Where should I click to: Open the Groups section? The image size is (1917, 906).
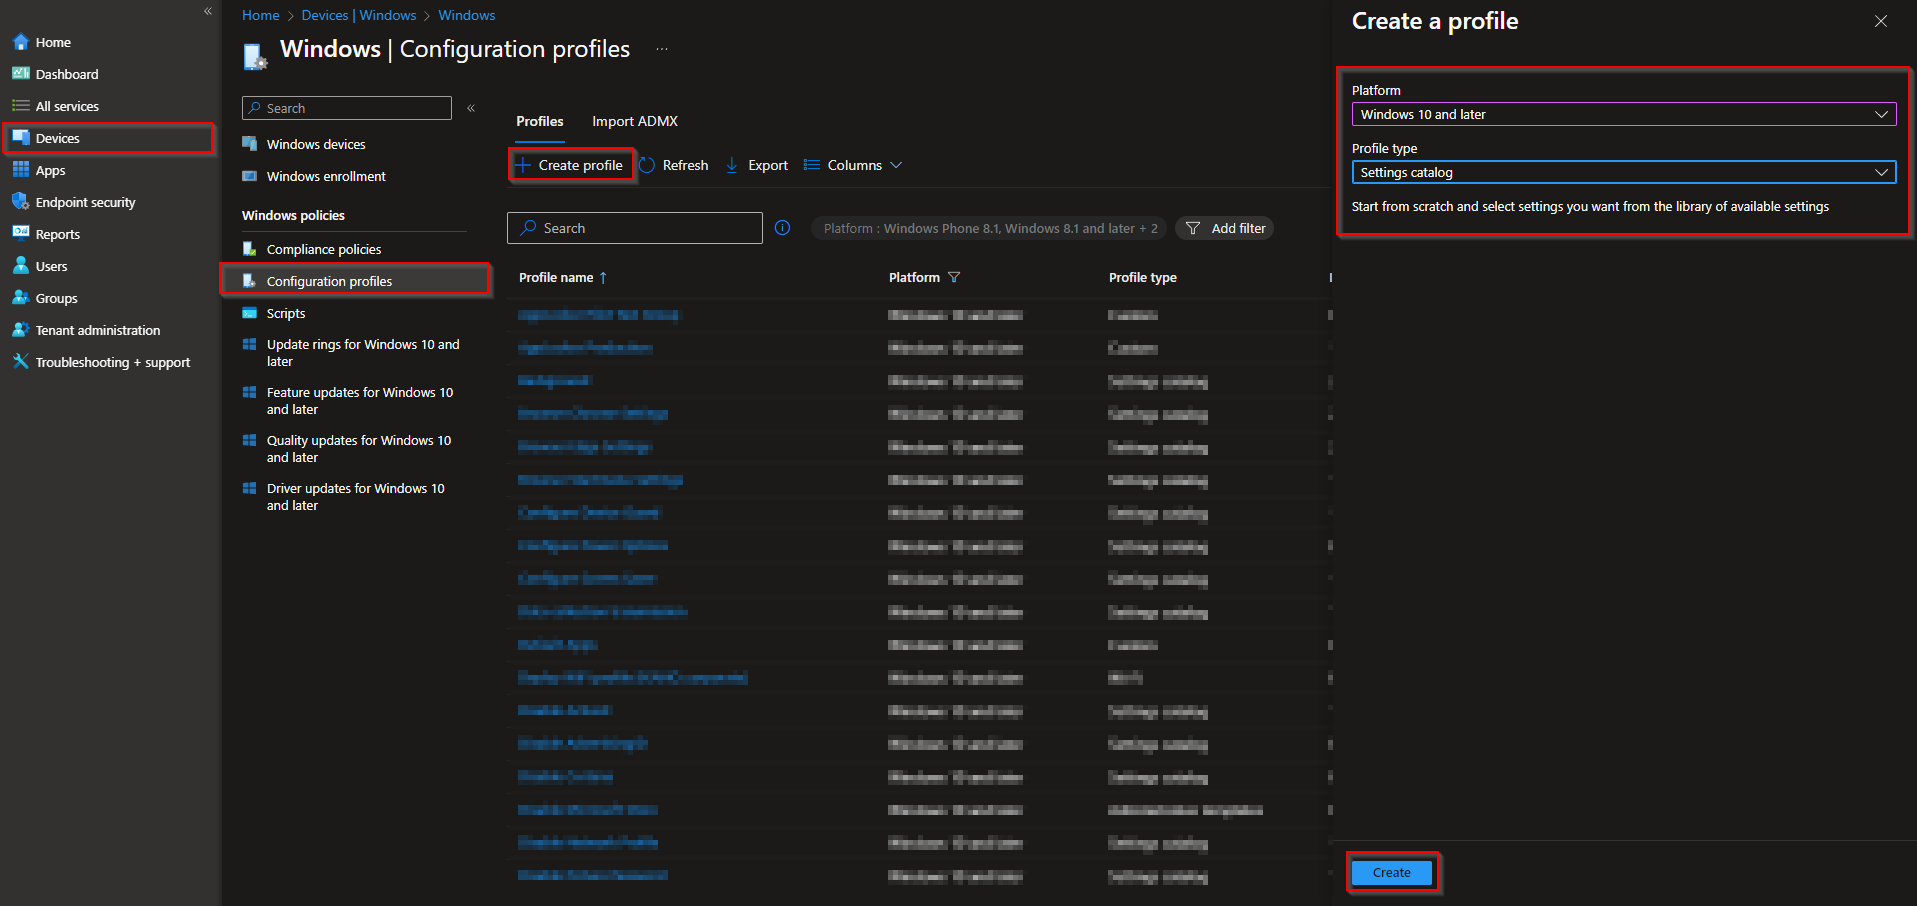[x=55, y=297]
